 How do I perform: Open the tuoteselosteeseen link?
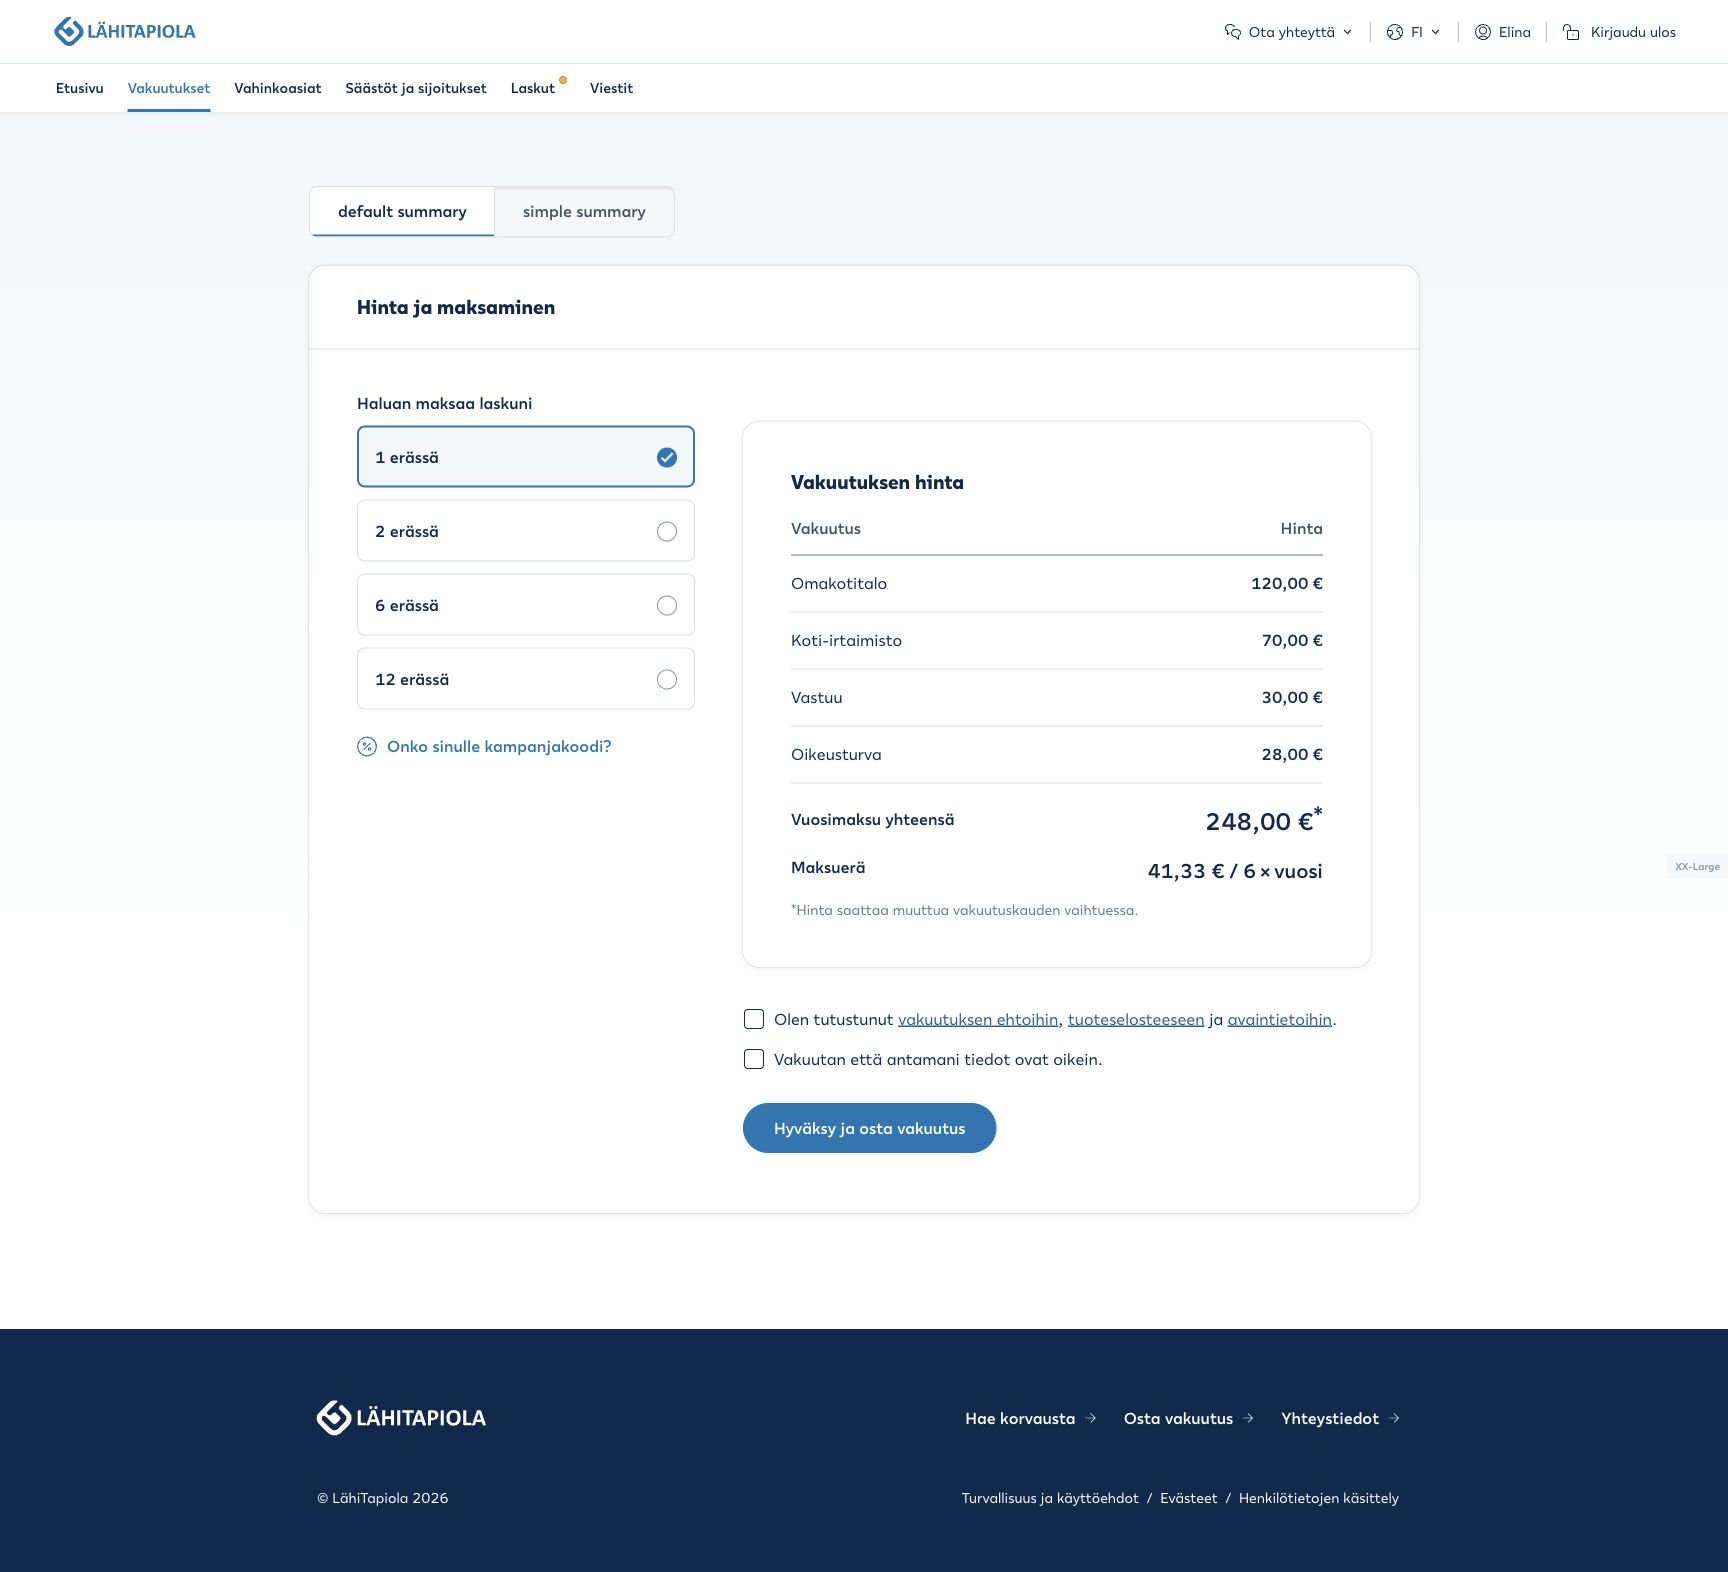[1136, 1019]
